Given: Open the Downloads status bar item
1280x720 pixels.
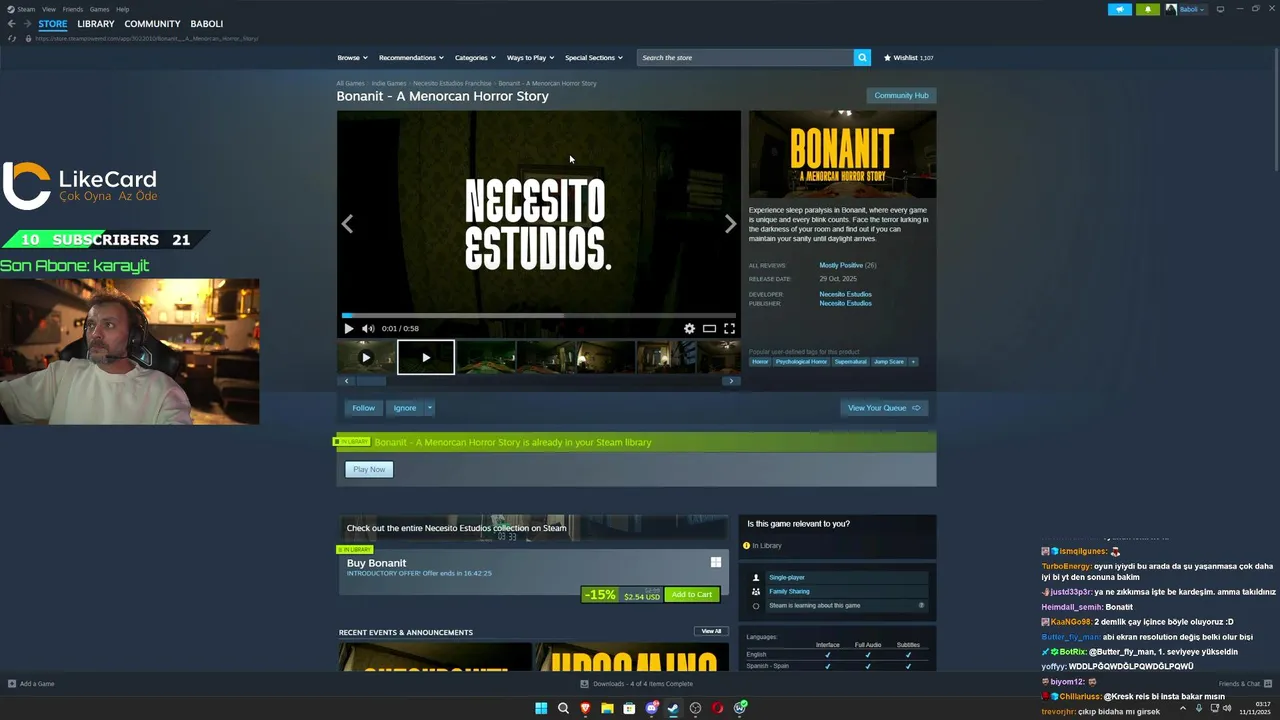Looking at the screenshot, I should [636, 684].
